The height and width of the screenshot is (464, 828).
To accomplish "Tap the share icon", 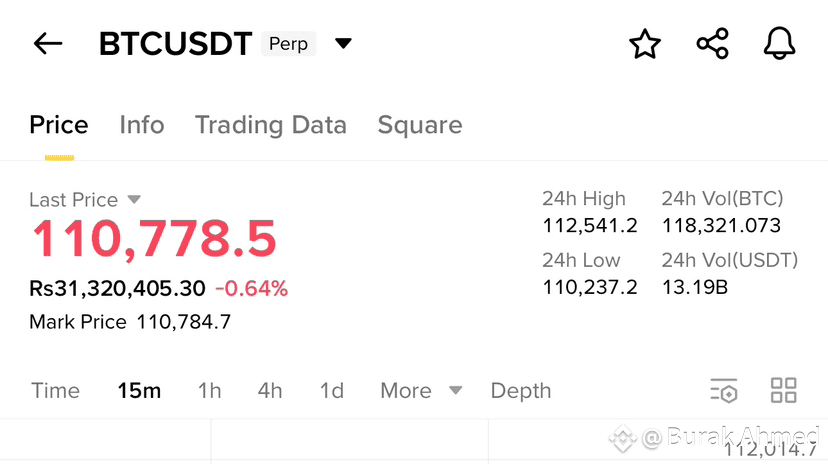I will (712, 44).
